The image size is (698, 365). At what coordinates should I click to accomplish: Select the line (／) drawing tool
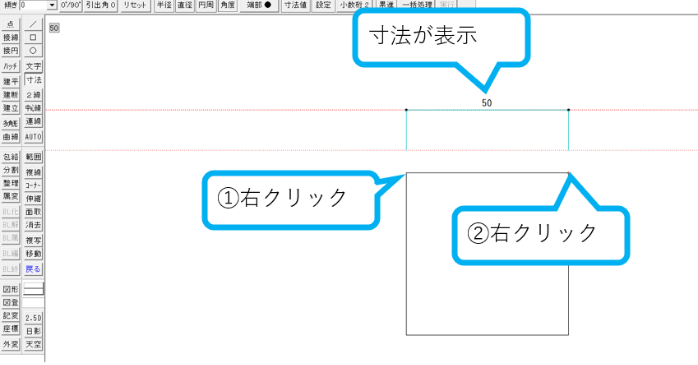(x=33, y=24)
